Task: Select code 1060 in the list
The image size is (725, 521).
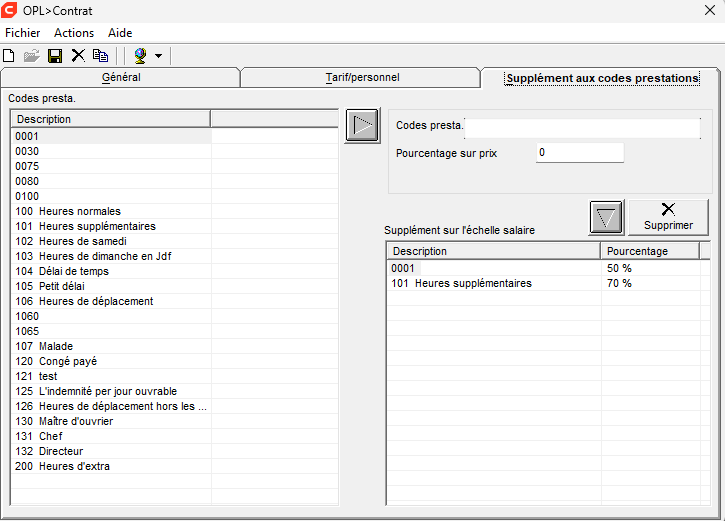Action: 175,316
